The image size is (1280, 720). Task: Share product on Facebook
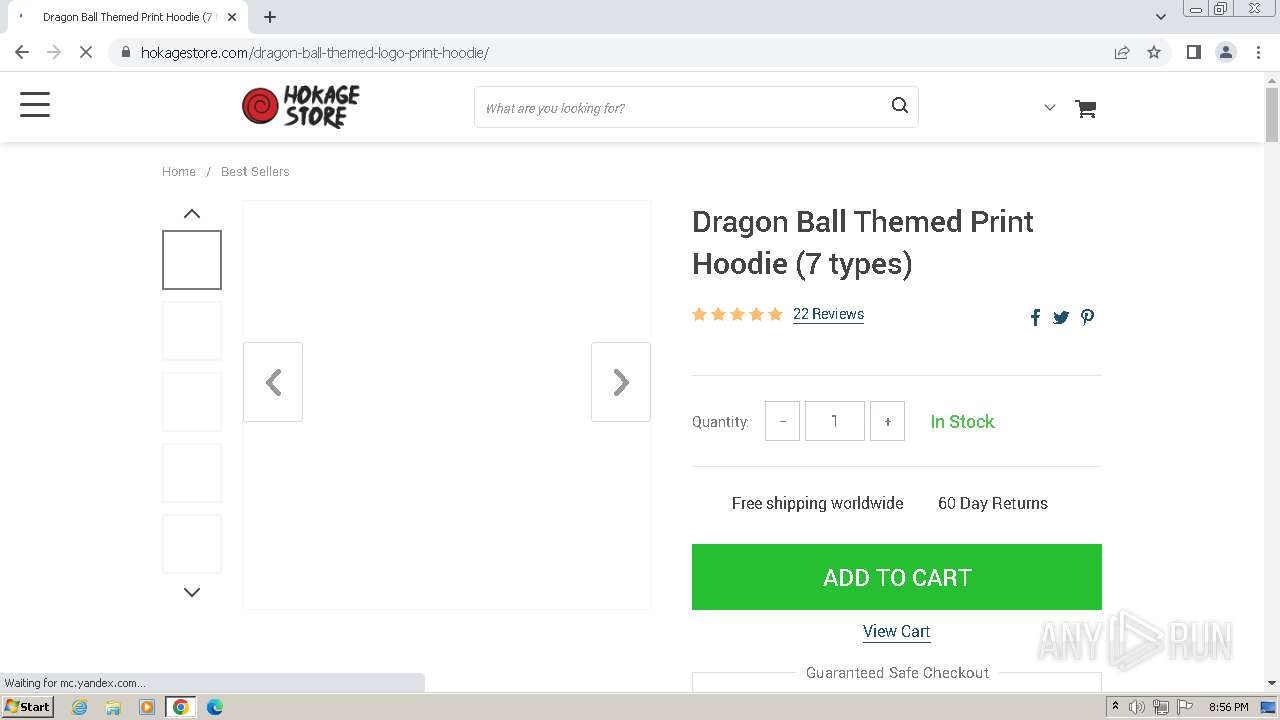[x=1035, y=317]
